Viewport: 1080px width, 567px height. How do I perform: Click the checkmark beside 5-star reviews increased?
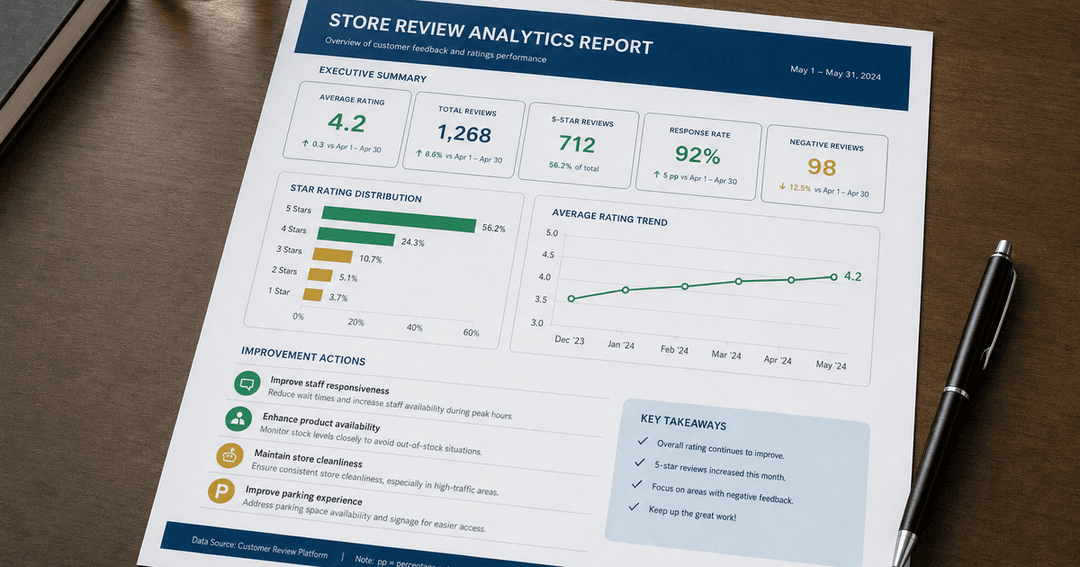click(640, 462)
